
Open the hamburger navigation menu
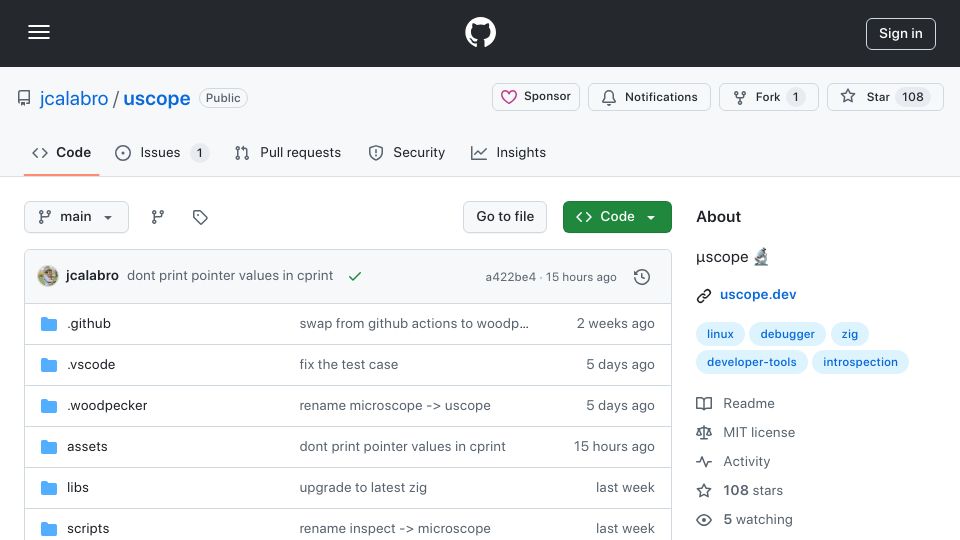[x=39, y=32]
